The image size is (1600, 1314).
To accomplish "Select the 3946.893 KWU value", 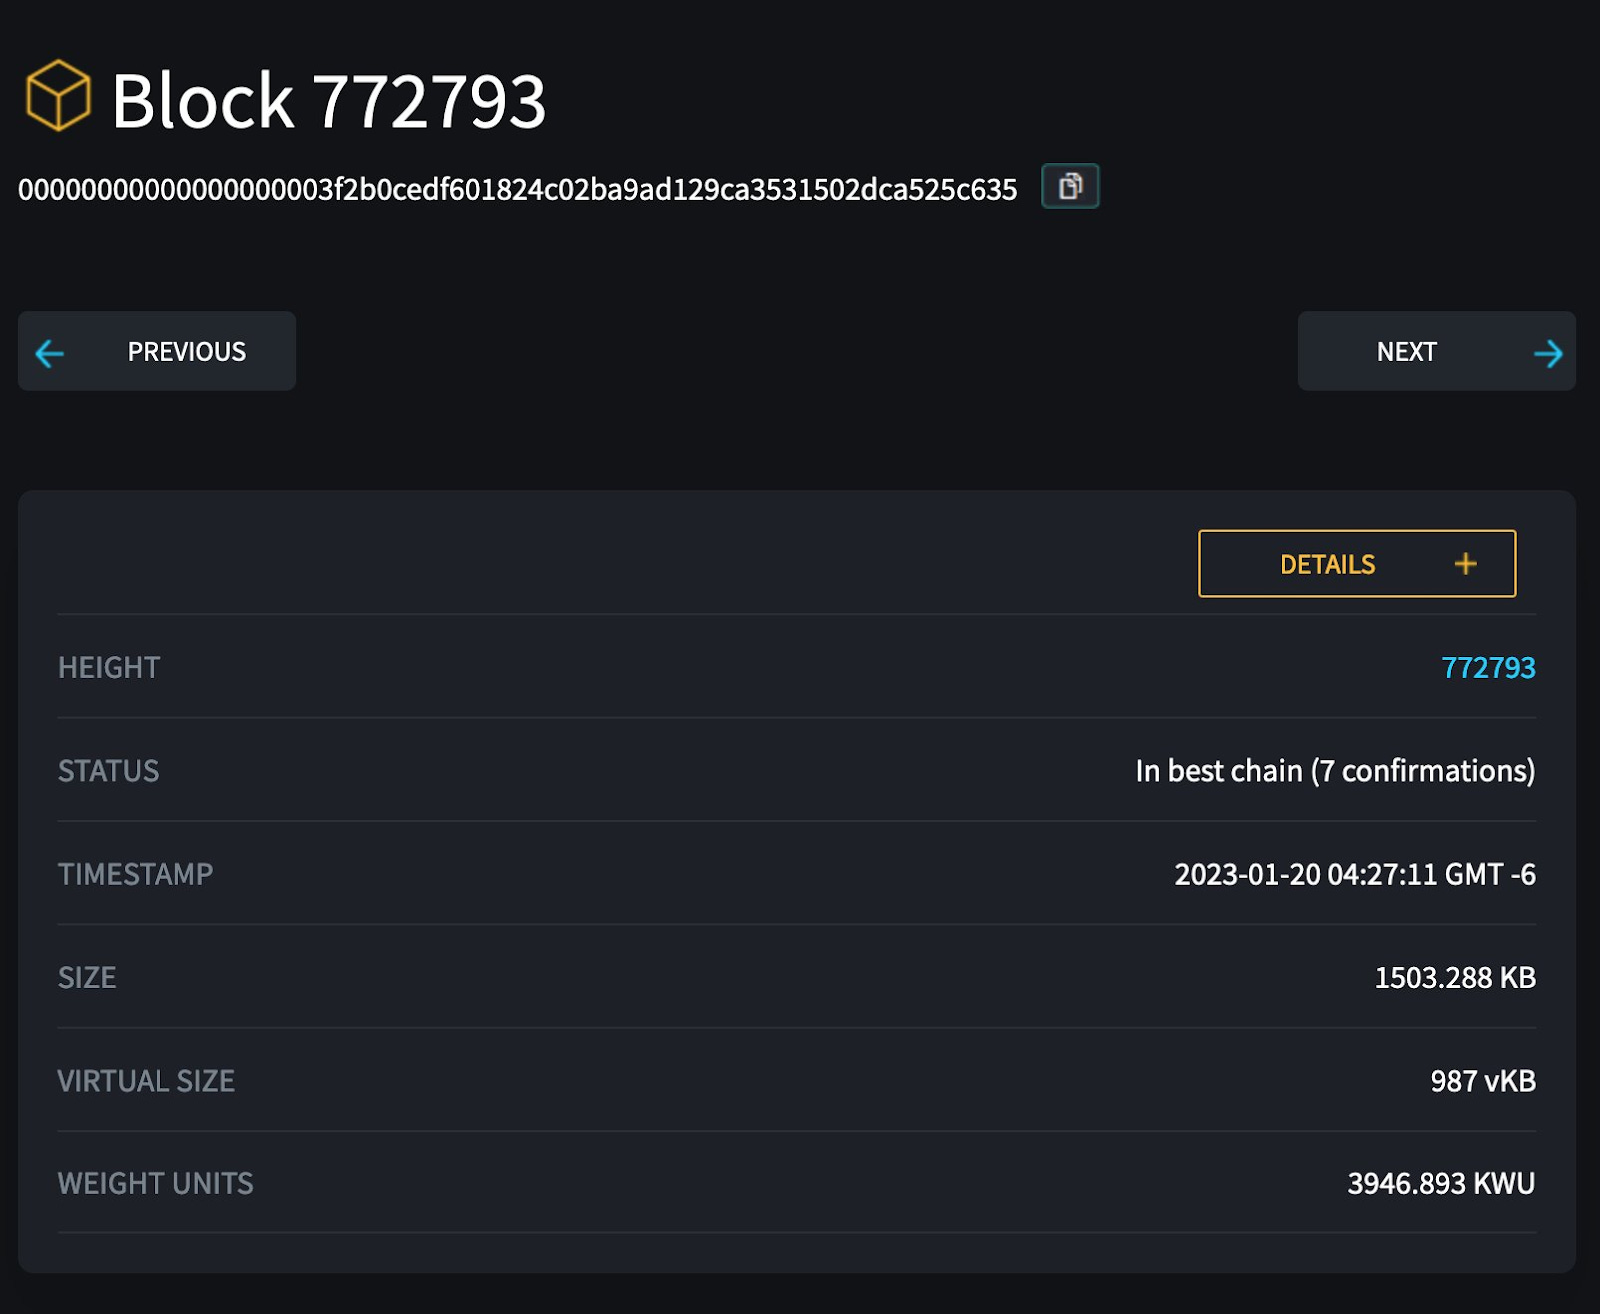I will (1441, 1184).
